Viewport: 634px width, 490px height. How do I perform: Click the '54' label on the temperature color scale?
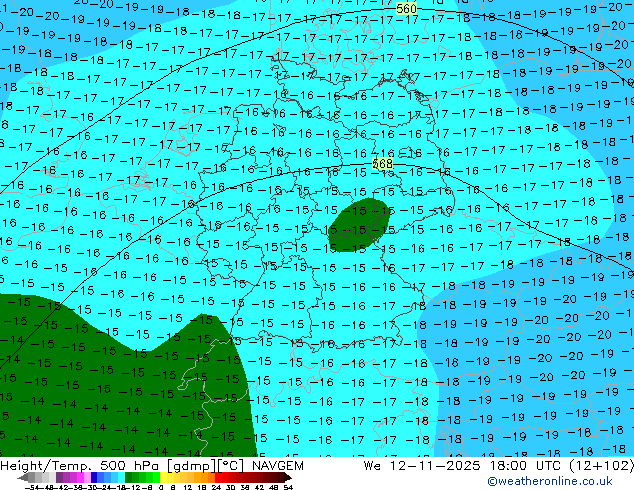(x=287, y=487)
